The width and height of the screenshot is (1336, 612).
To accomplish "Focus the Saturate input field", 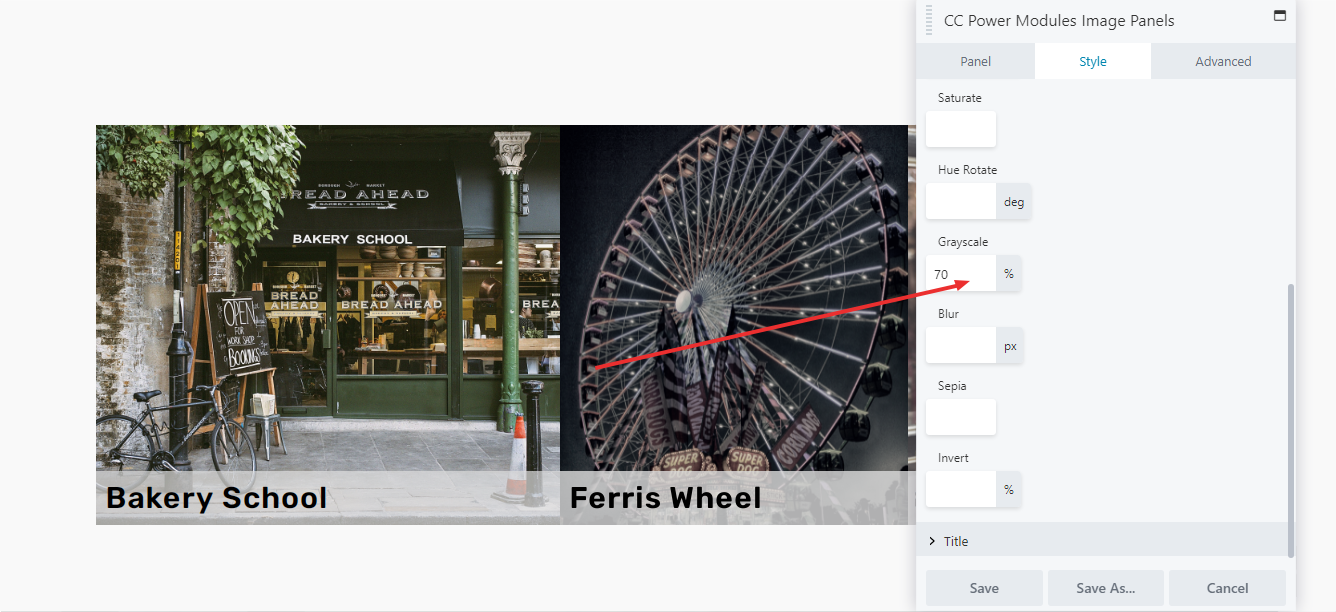I will pos(961,129).
